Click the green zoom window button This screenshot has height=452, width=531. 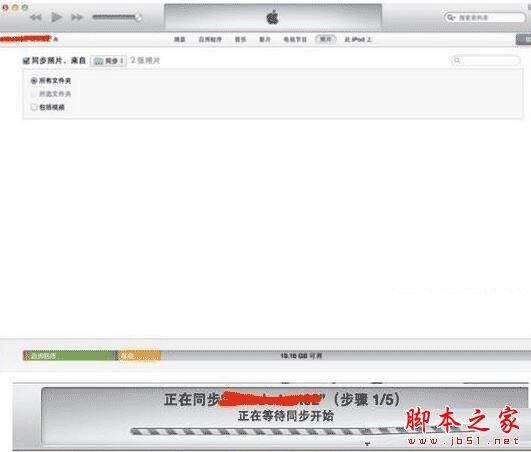25,7
